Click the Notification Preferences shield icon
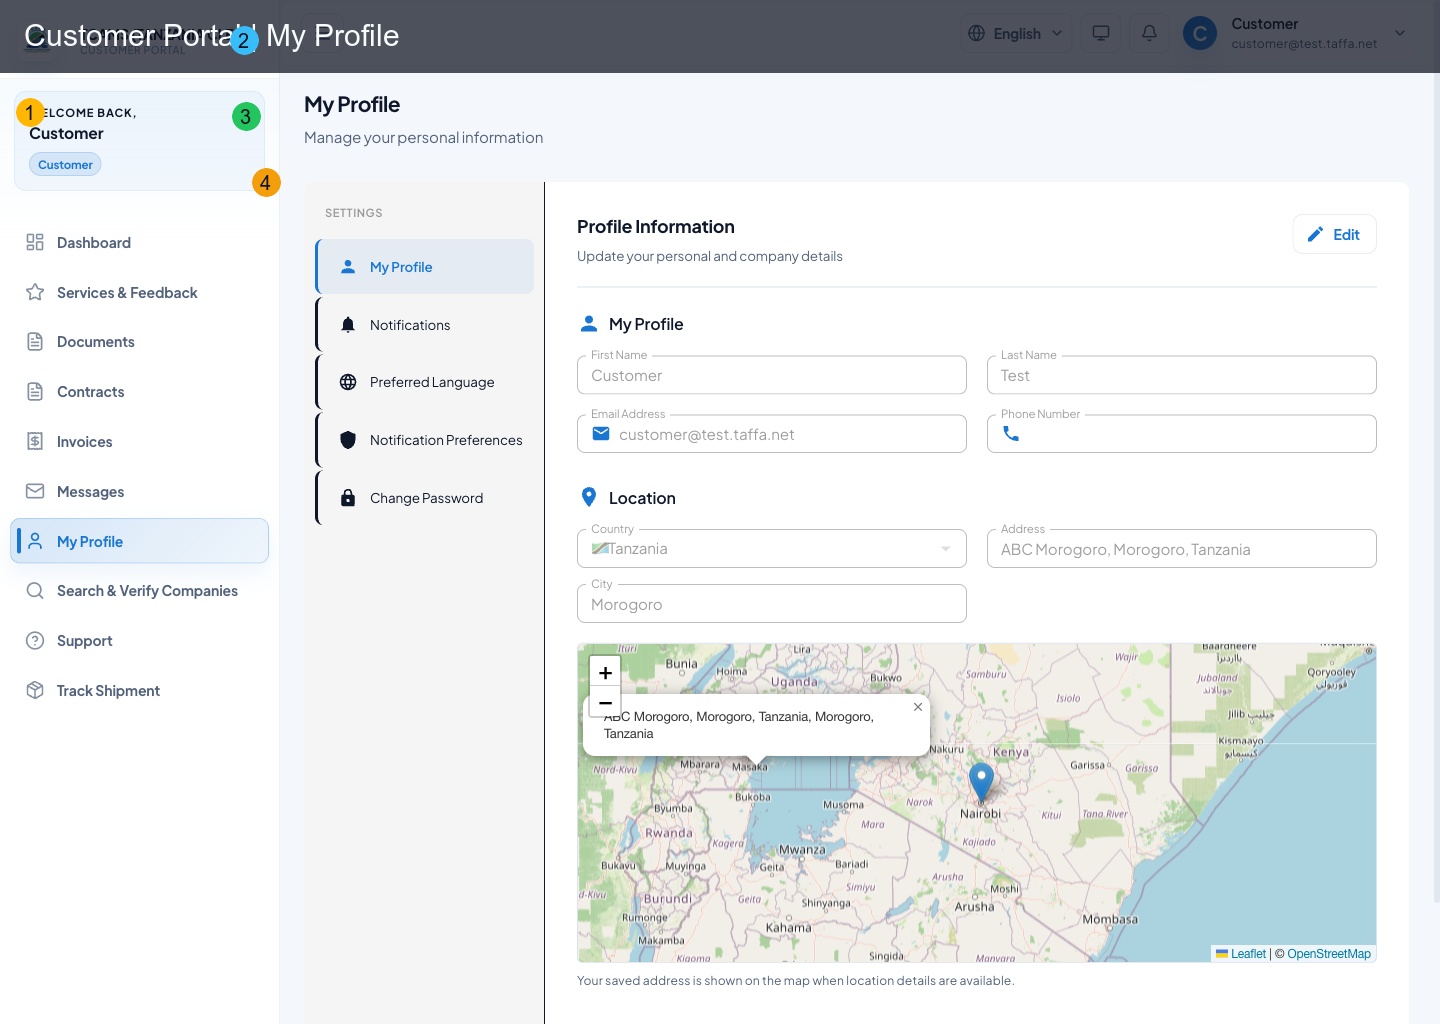Image resolution: width=1440 pixels, height=1024 pixels. click(x=348, y=440)
